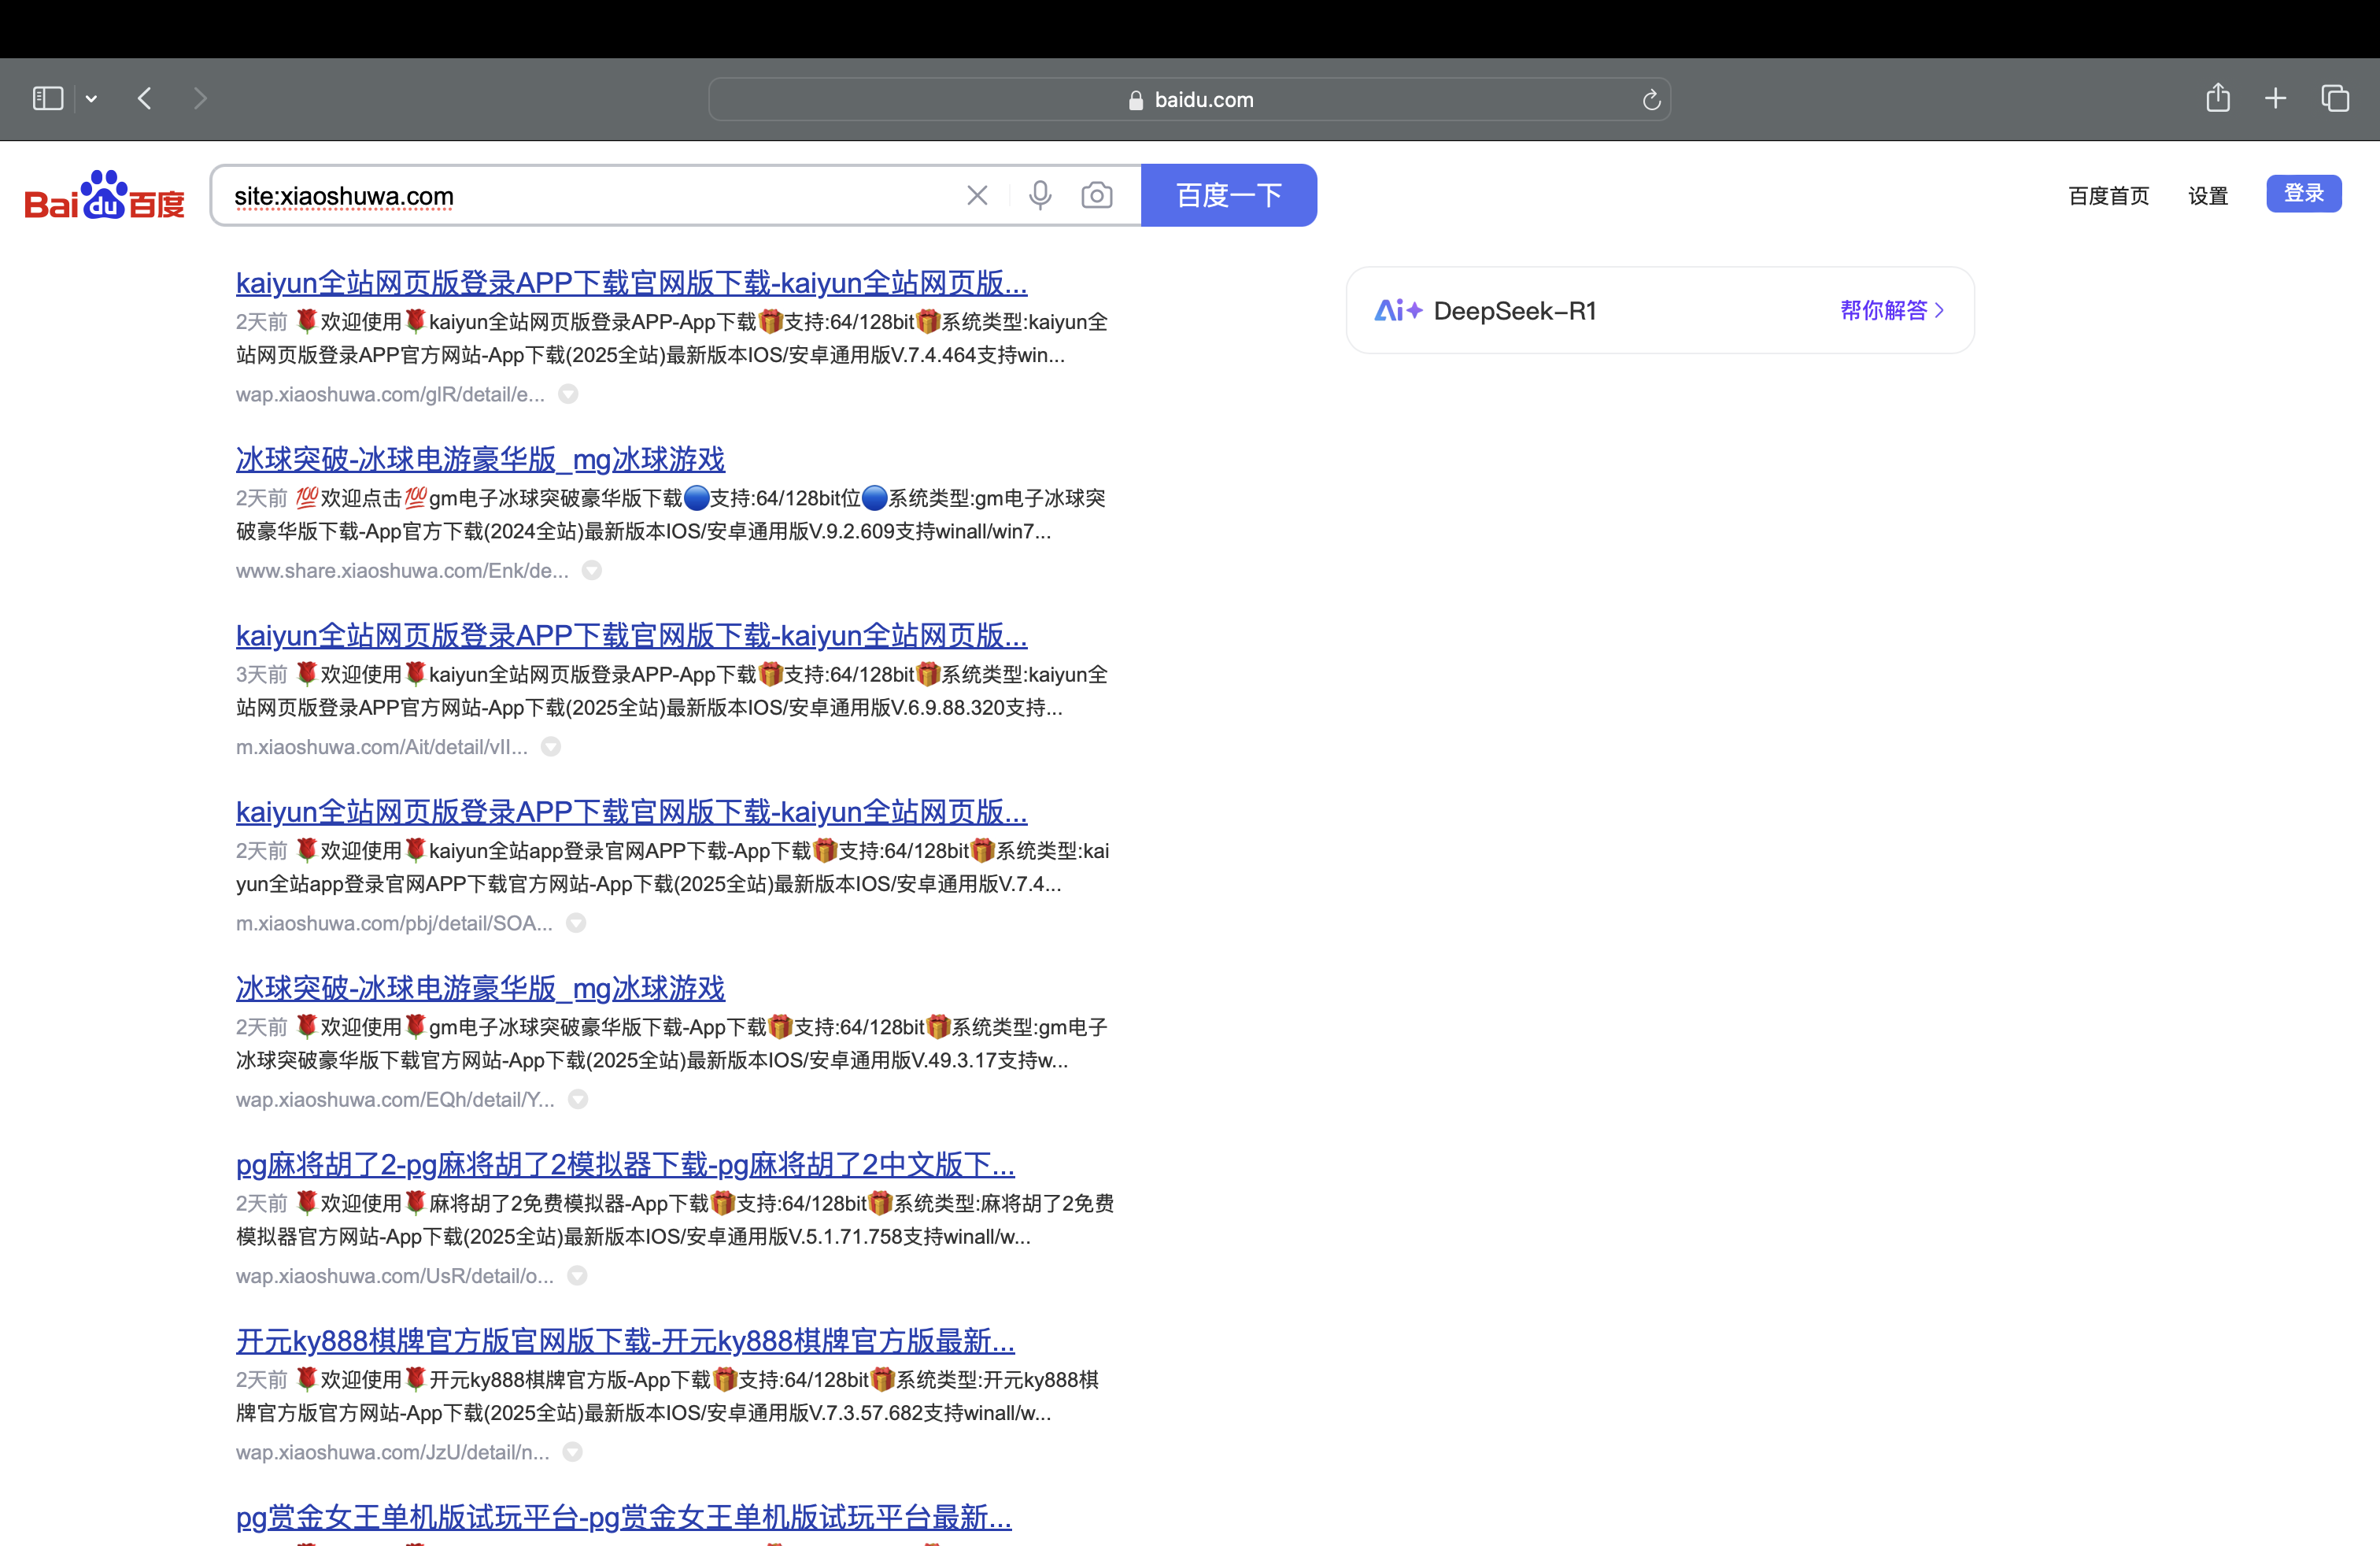Open the sidebar options dropdown chevron
2380x1546 pixels.
click(x=91, y=98)
